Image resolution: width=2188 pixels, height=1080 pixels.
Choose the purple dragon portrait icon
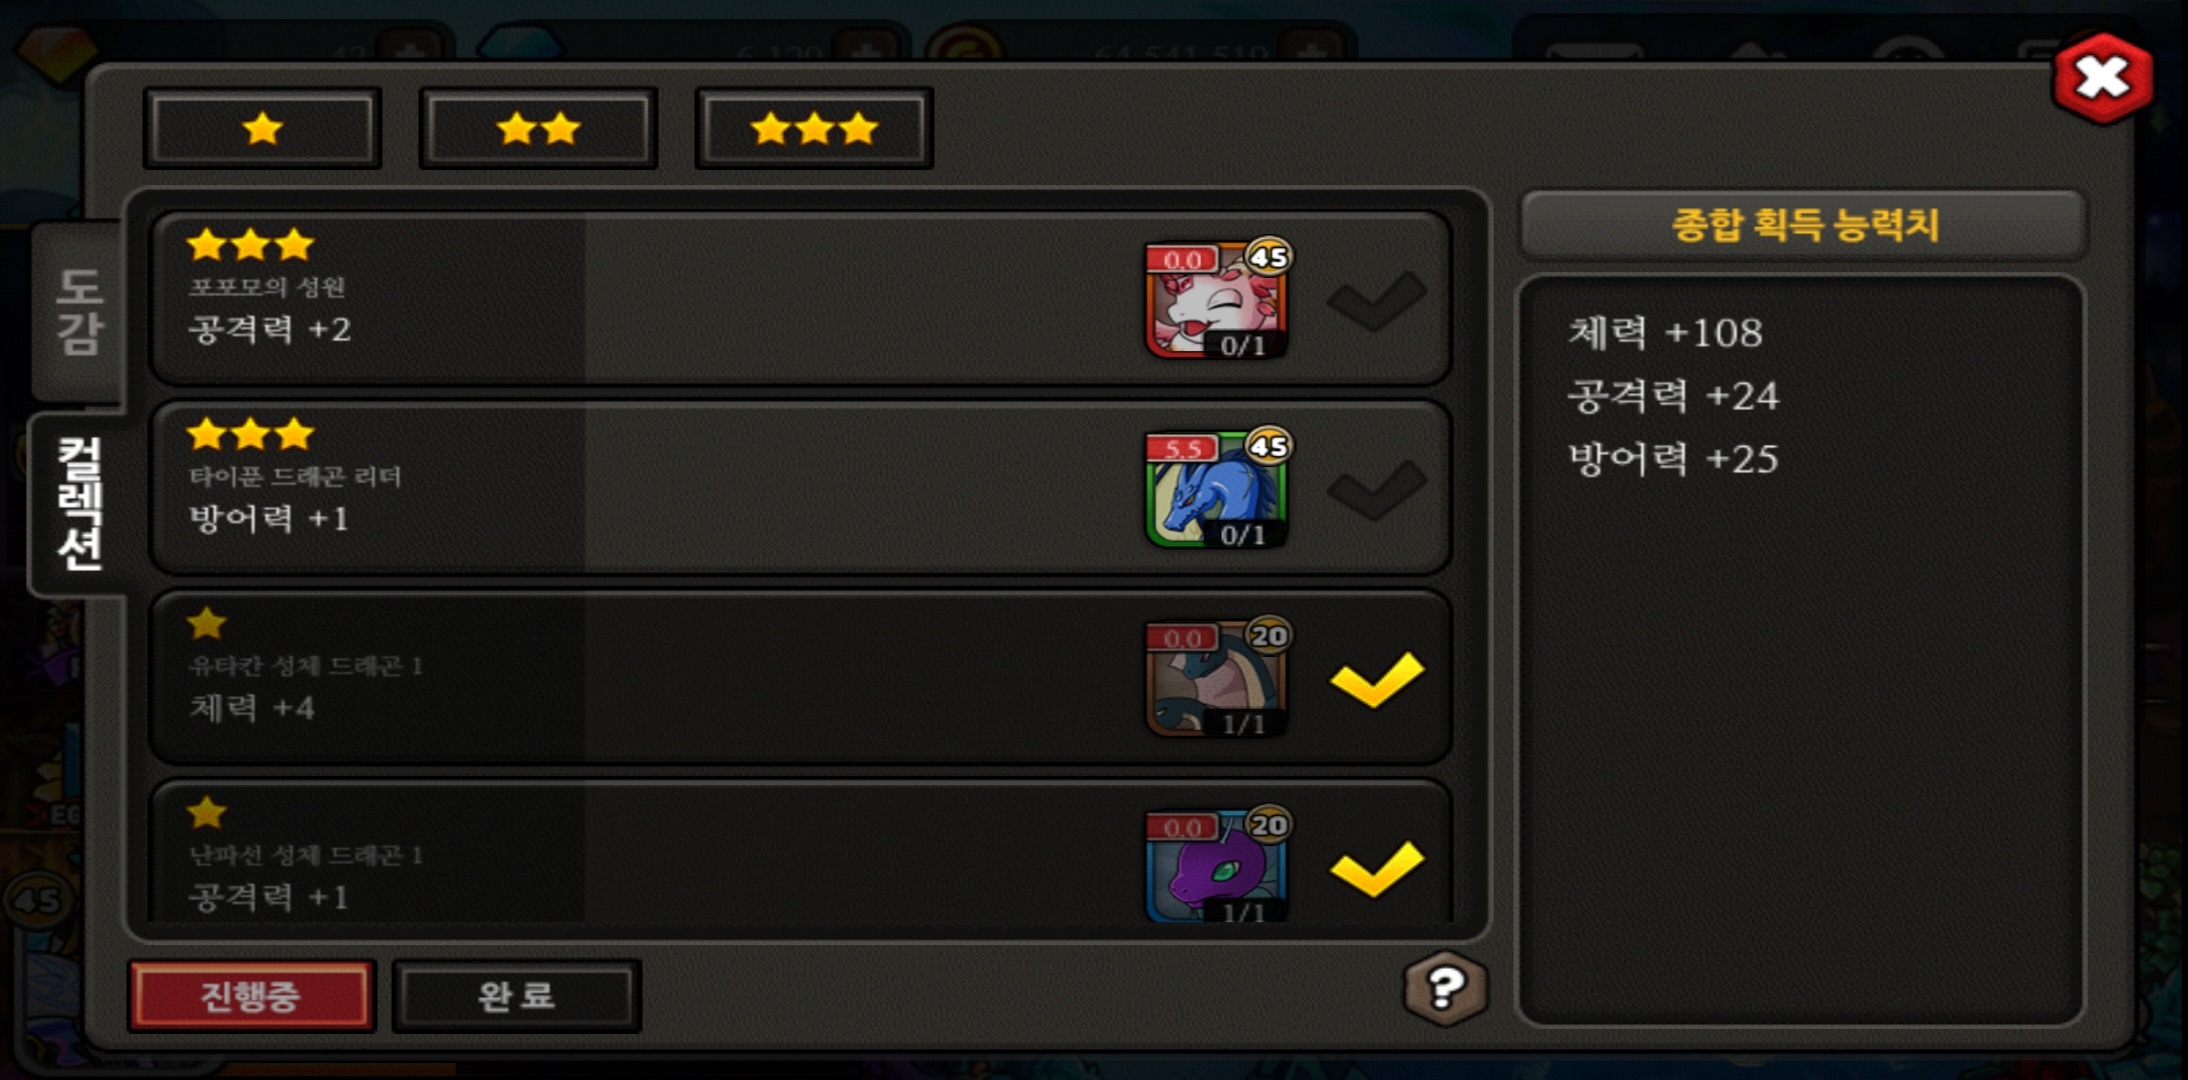pos(1215,866)
